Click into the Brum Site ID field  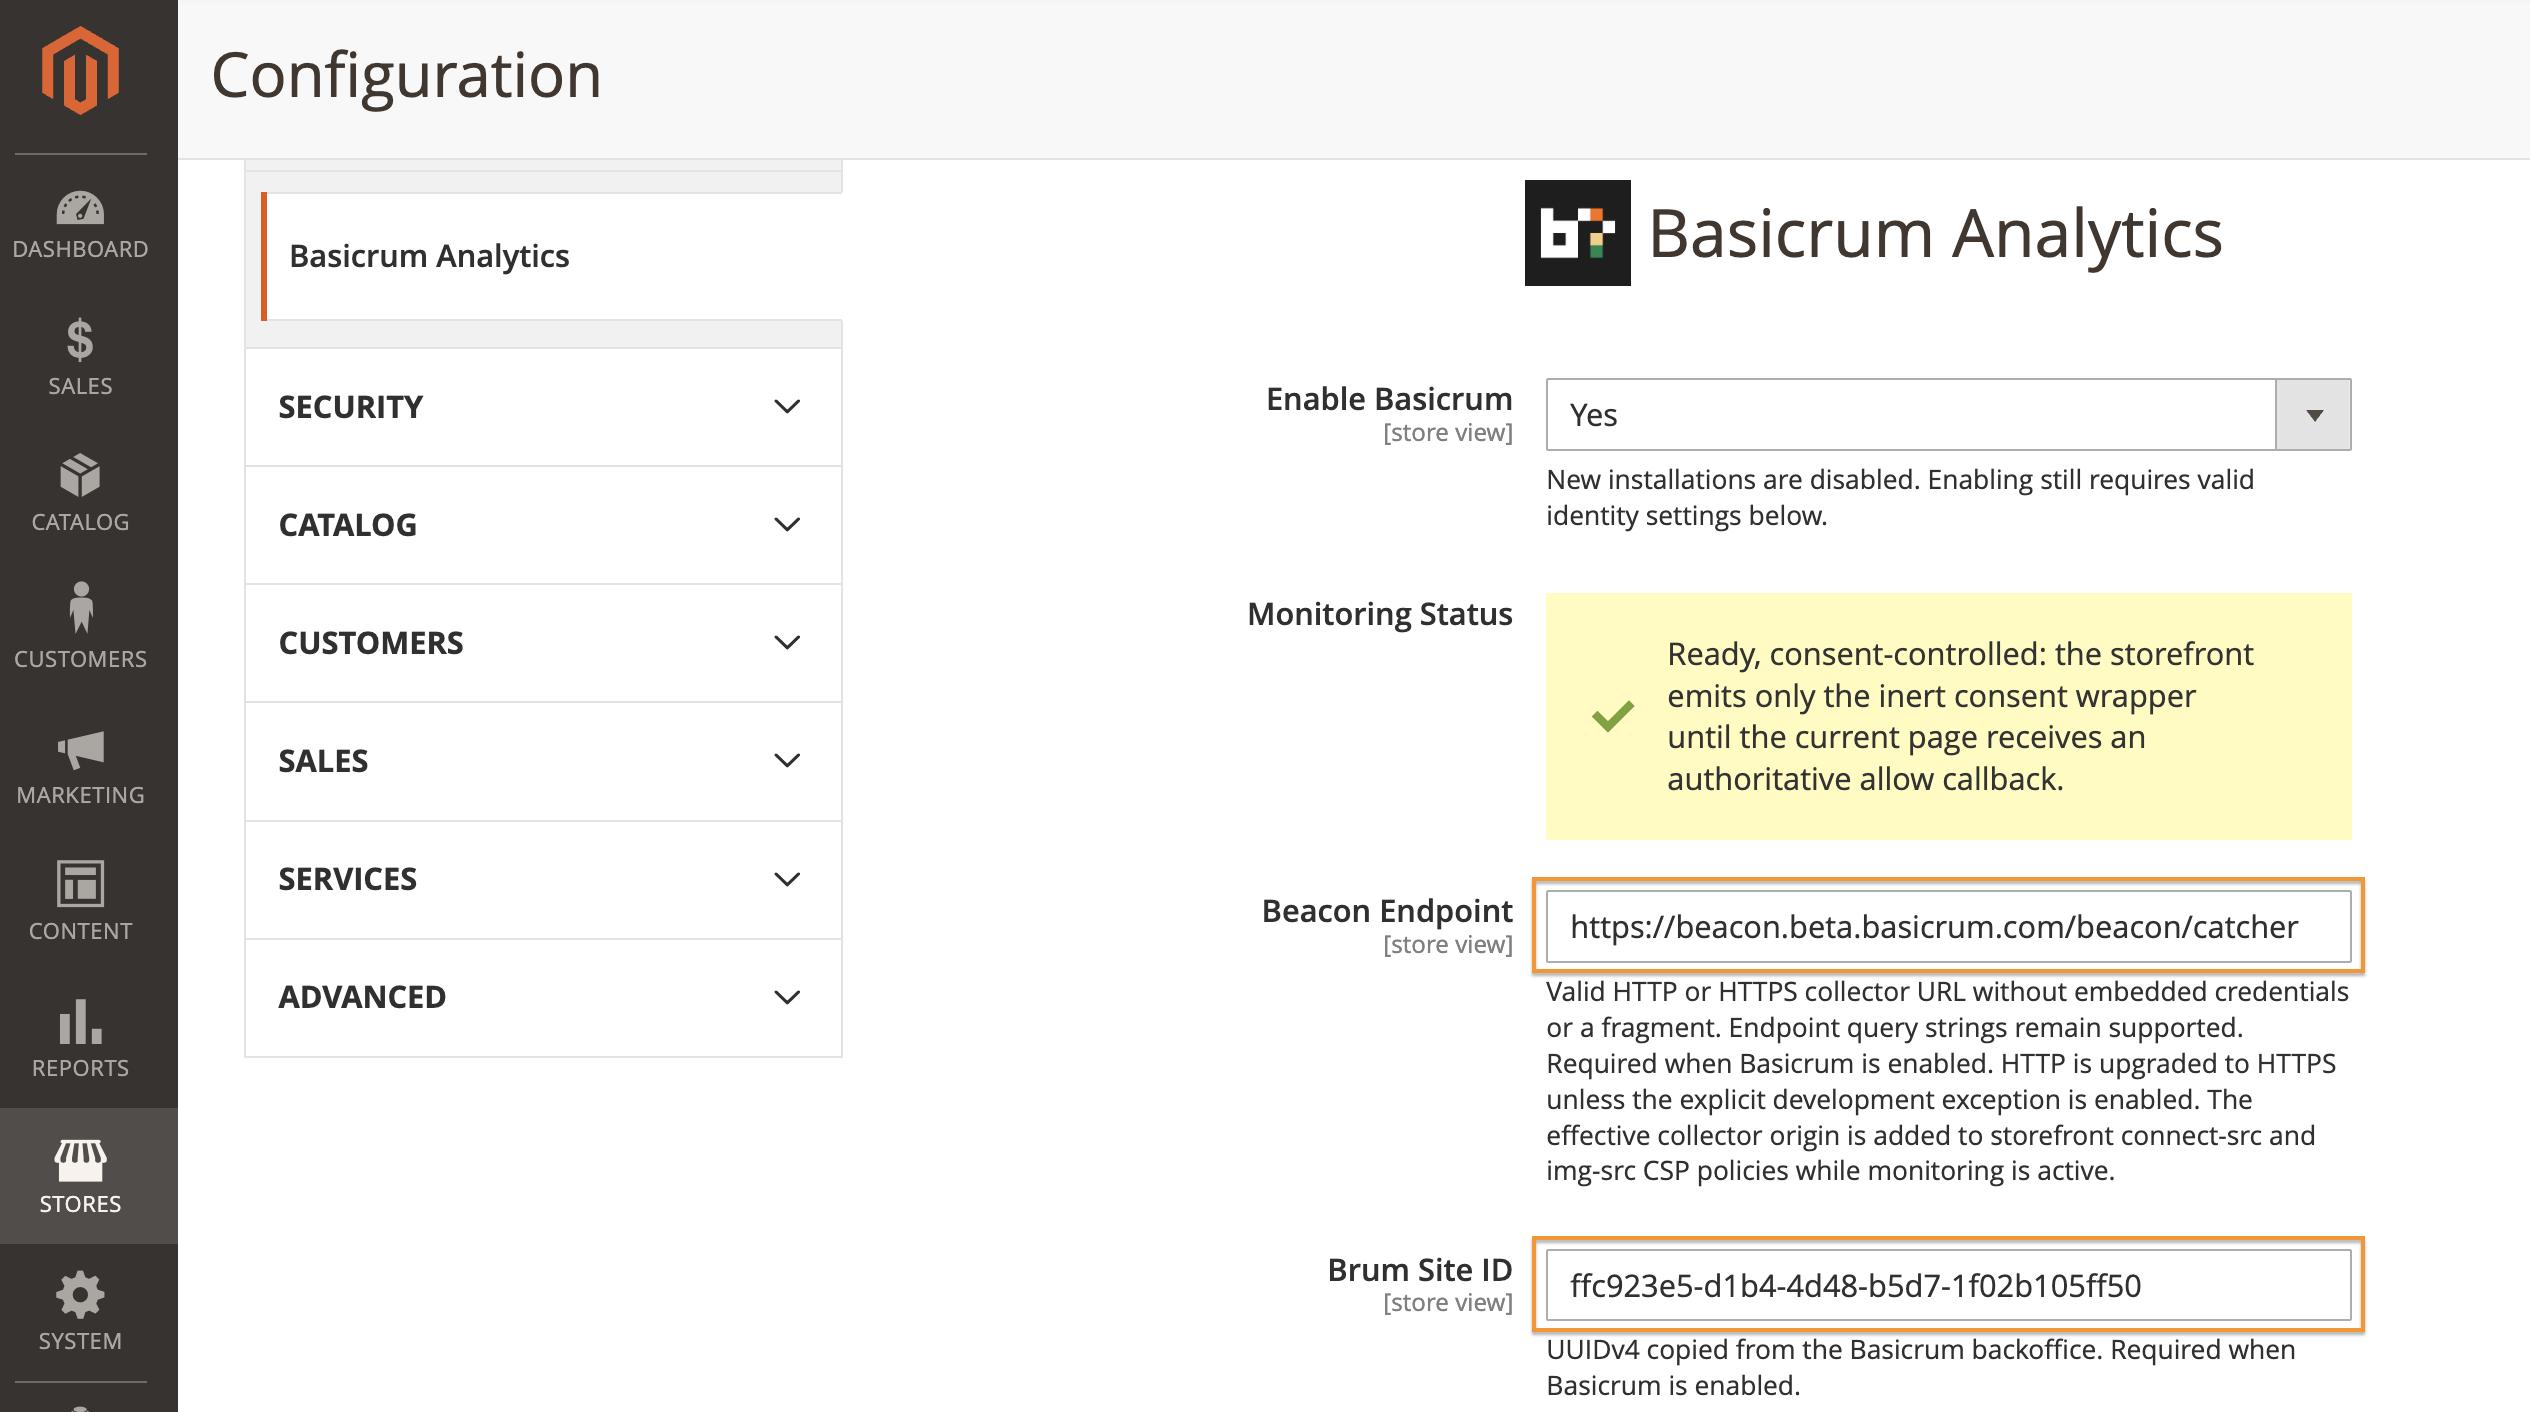click(x=1948, y=1285)
